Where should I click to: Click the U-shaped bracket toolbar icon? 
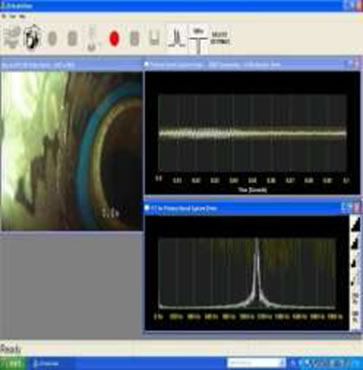[x=154, y=38]
